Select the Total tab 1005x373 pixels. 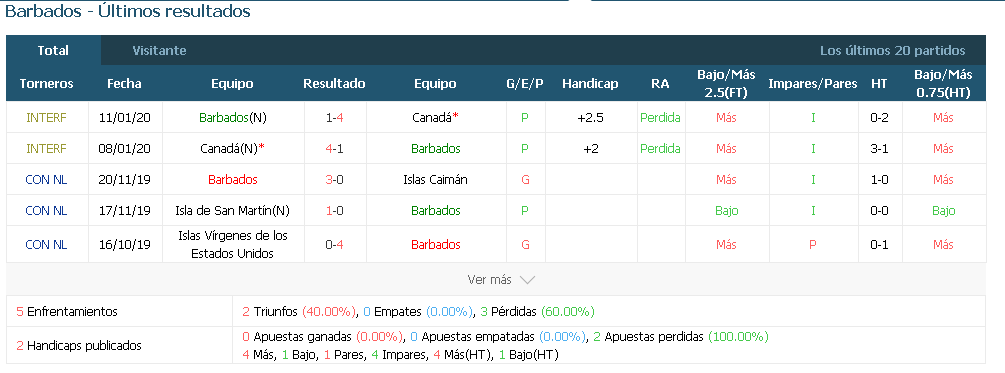pyautogui.click(x=53, y=51)
